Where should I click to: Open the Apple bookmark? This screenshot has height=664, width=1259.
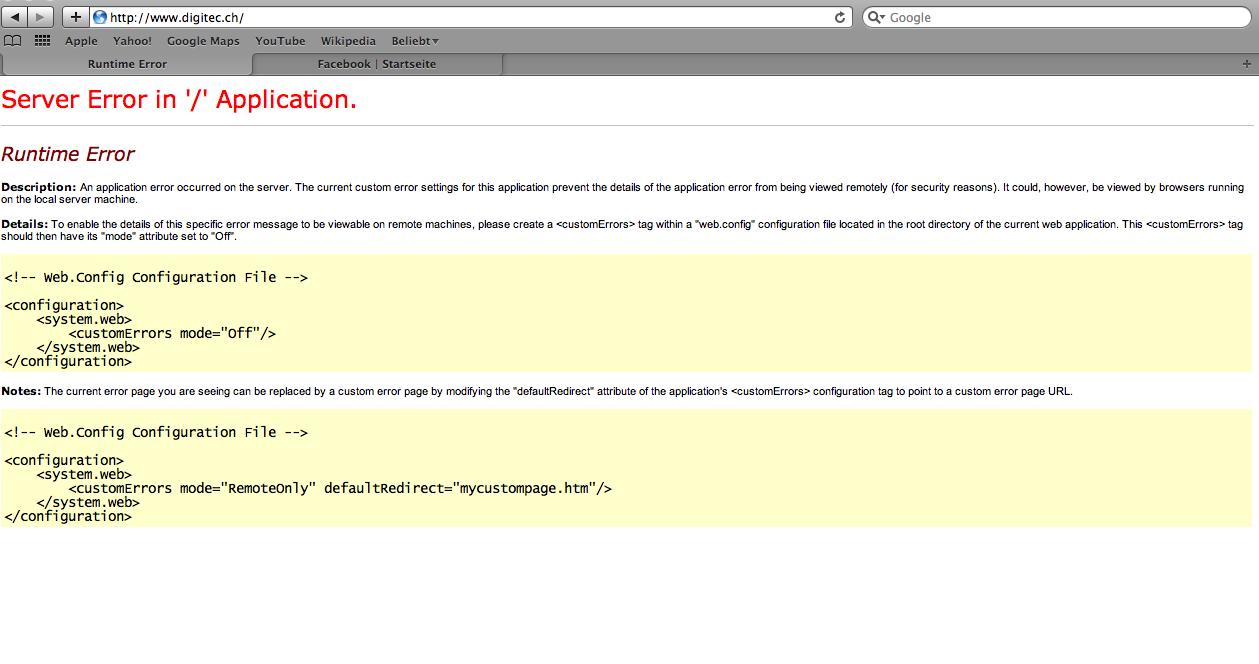[x=81, y=41]
